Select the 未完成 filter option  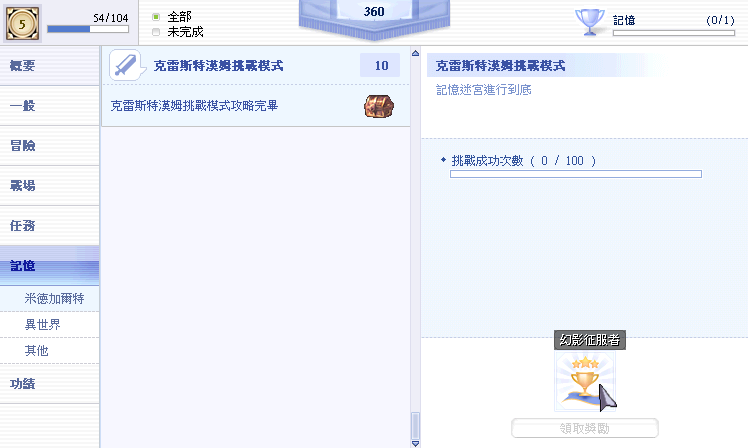156,32
